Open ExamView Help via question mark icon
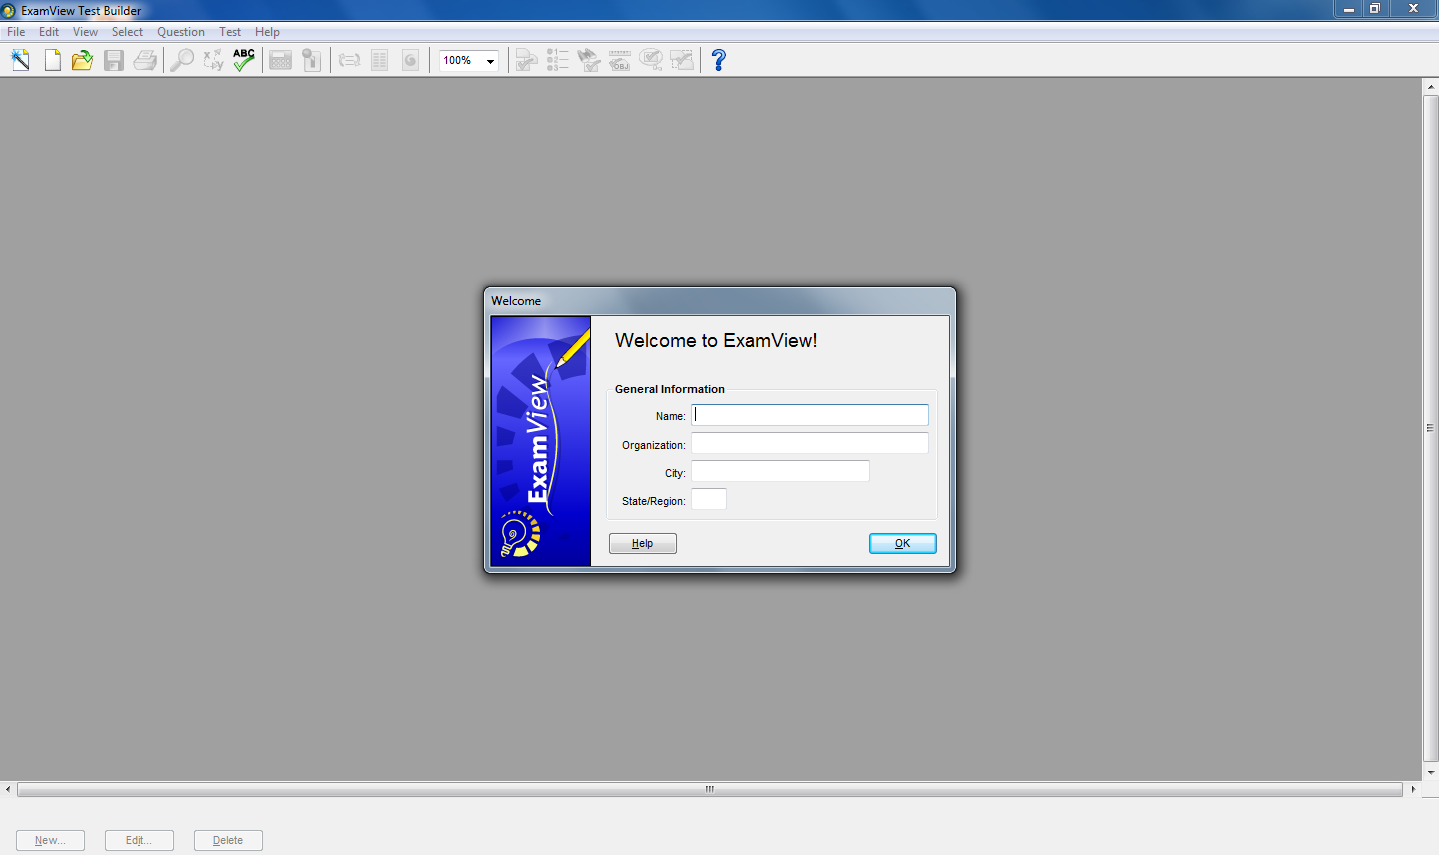Screen dimensions: 1439x855 pyautogui.click(x=718, y=60)
